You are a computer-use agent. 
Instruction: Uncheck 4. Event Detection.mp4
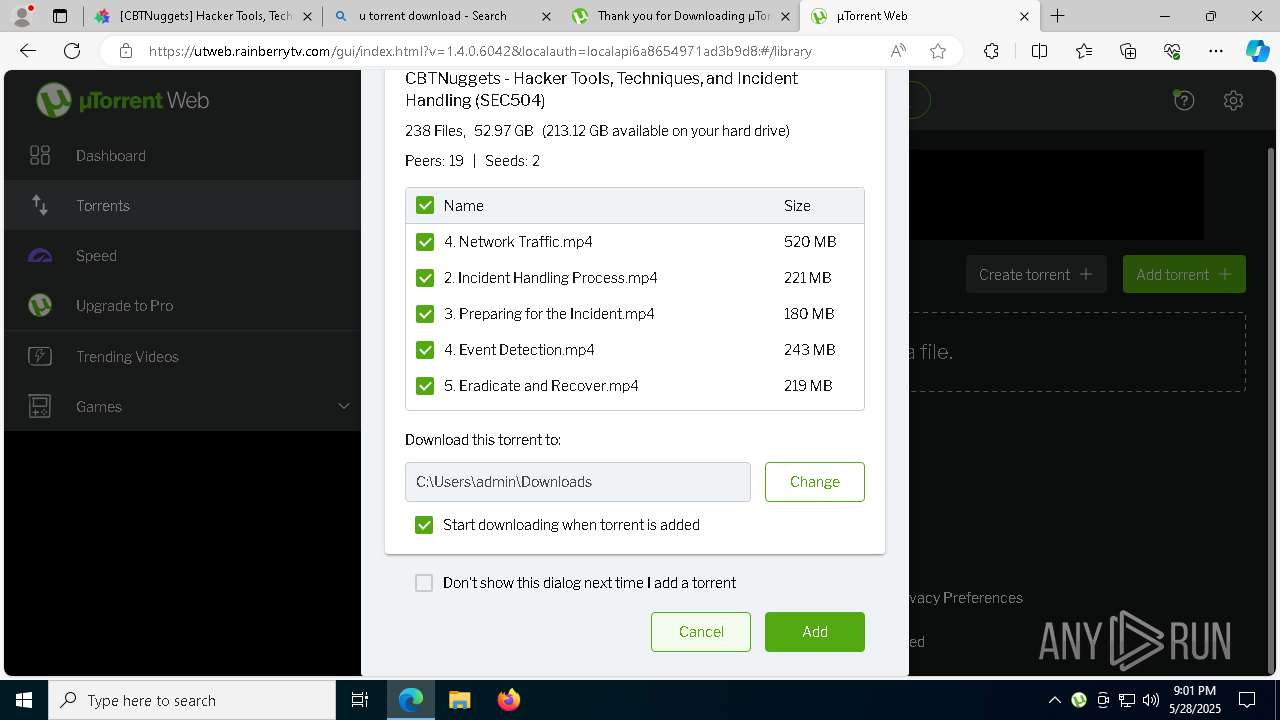tap(425, 349)
